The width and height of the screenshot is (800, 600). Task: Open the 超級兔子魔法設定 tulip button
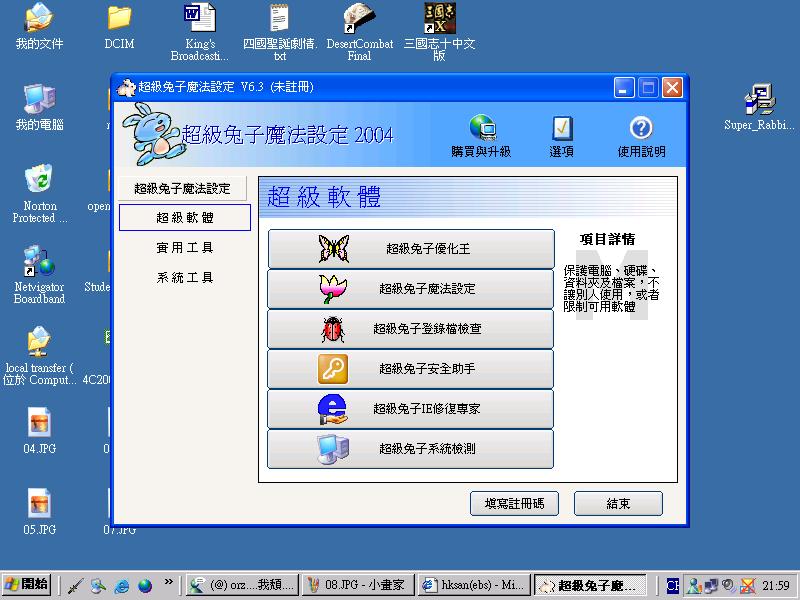click(411, 289)
